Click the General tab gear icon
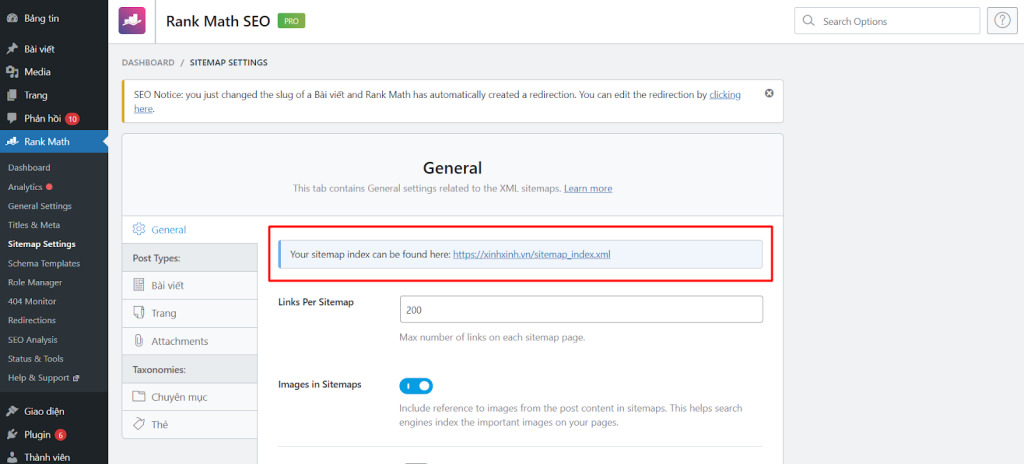The image size is (1024, 464). [138, 229]
